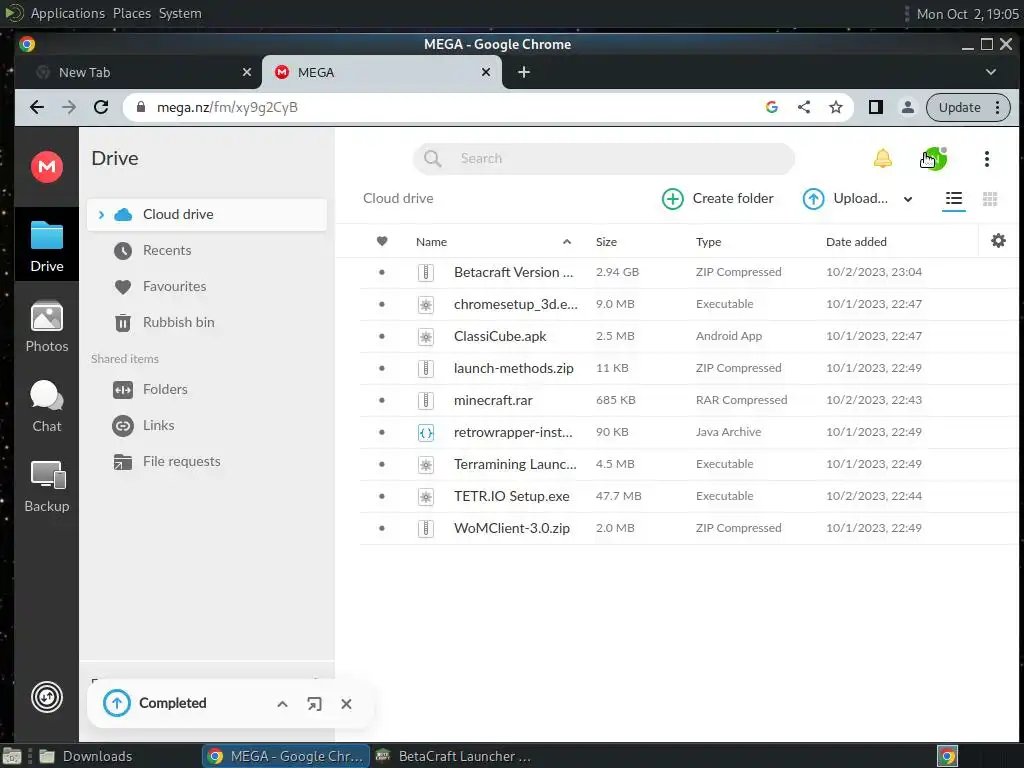Select launch-methods.zip file
This screenshot has height=768, width=1024.
tap(689, 368)
